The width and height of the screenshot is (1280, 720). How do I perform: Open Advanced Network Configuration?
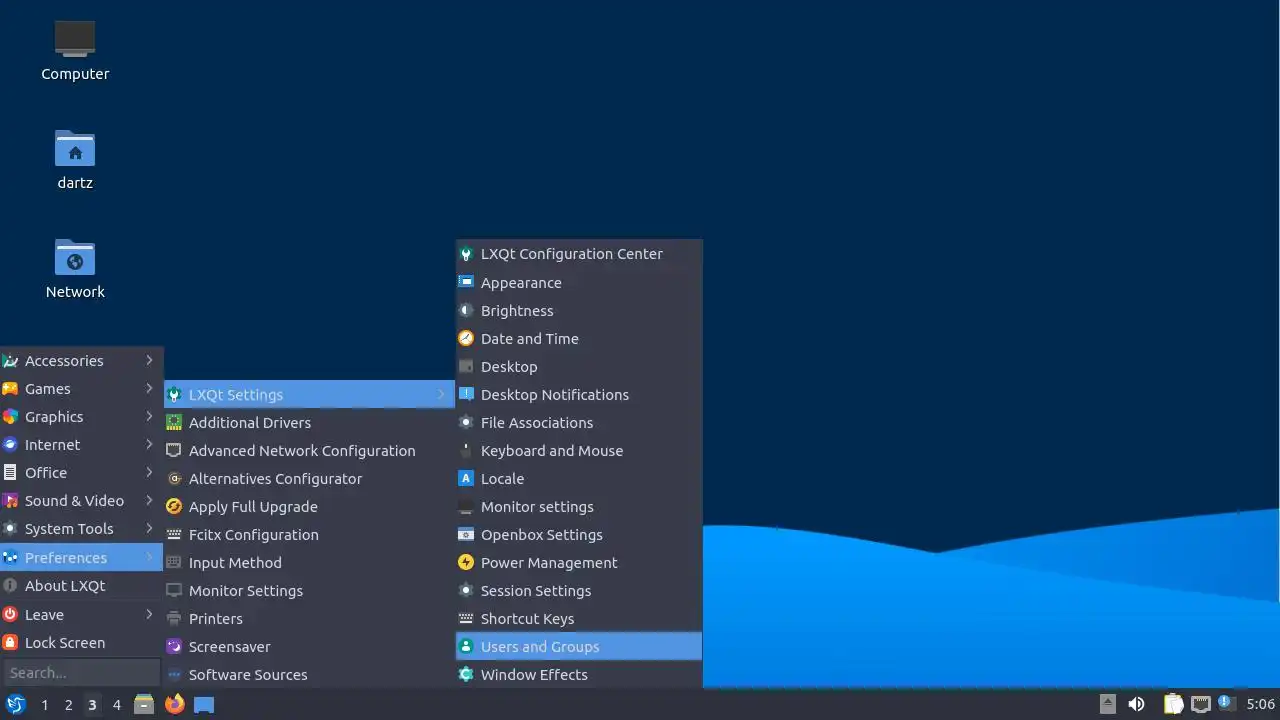coord(309,451)
